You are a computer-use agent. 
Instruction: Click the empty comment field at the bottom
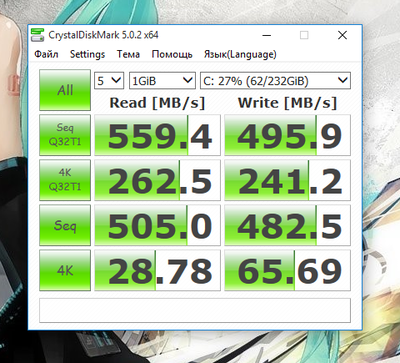(195, 310)
